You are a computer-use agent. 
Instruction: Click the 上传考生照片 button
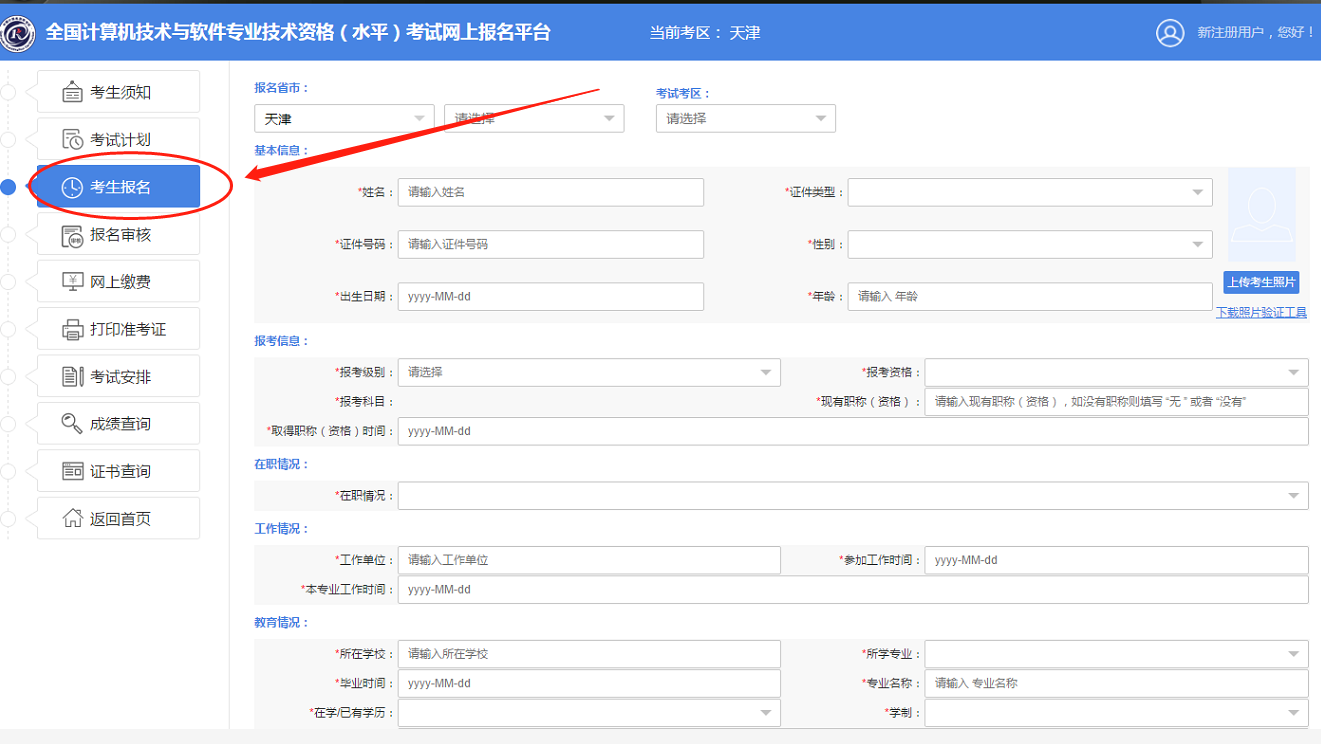tap(1261, 282)
